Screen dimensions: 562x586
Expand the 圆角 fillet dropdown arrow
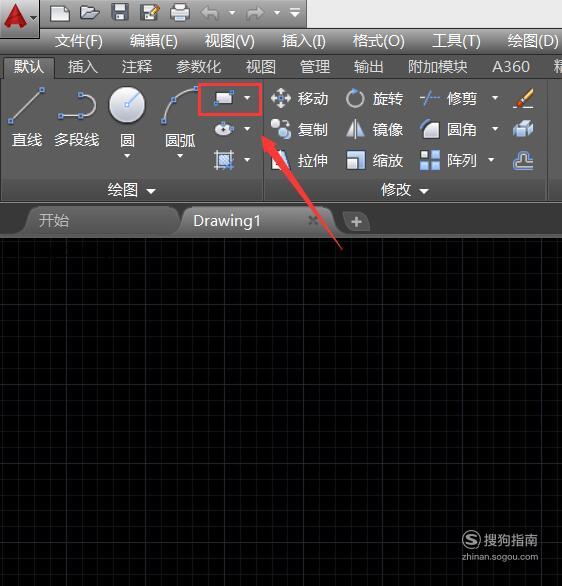(x=495, y=129)
